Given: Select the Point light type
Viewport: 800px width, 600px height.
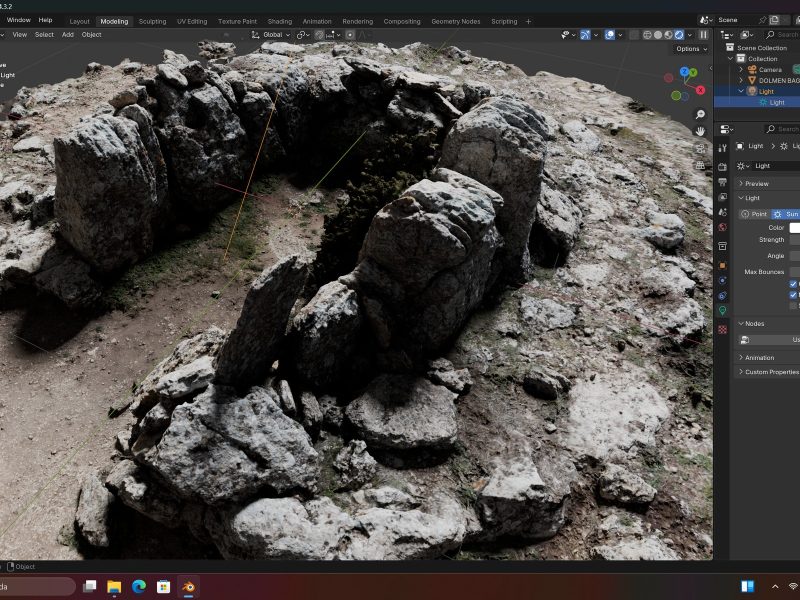Looking at the screenshot, I should 754,214.
